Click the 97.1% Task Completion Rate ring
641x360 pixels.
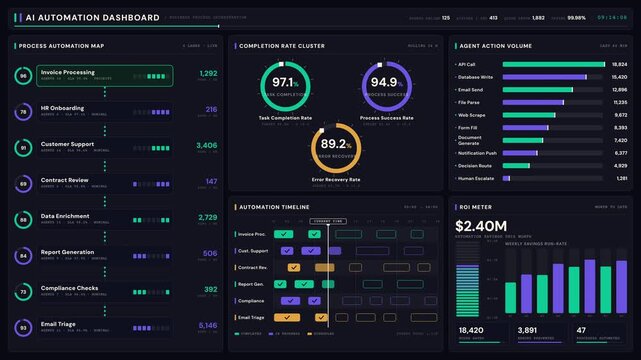coord(285,86)
